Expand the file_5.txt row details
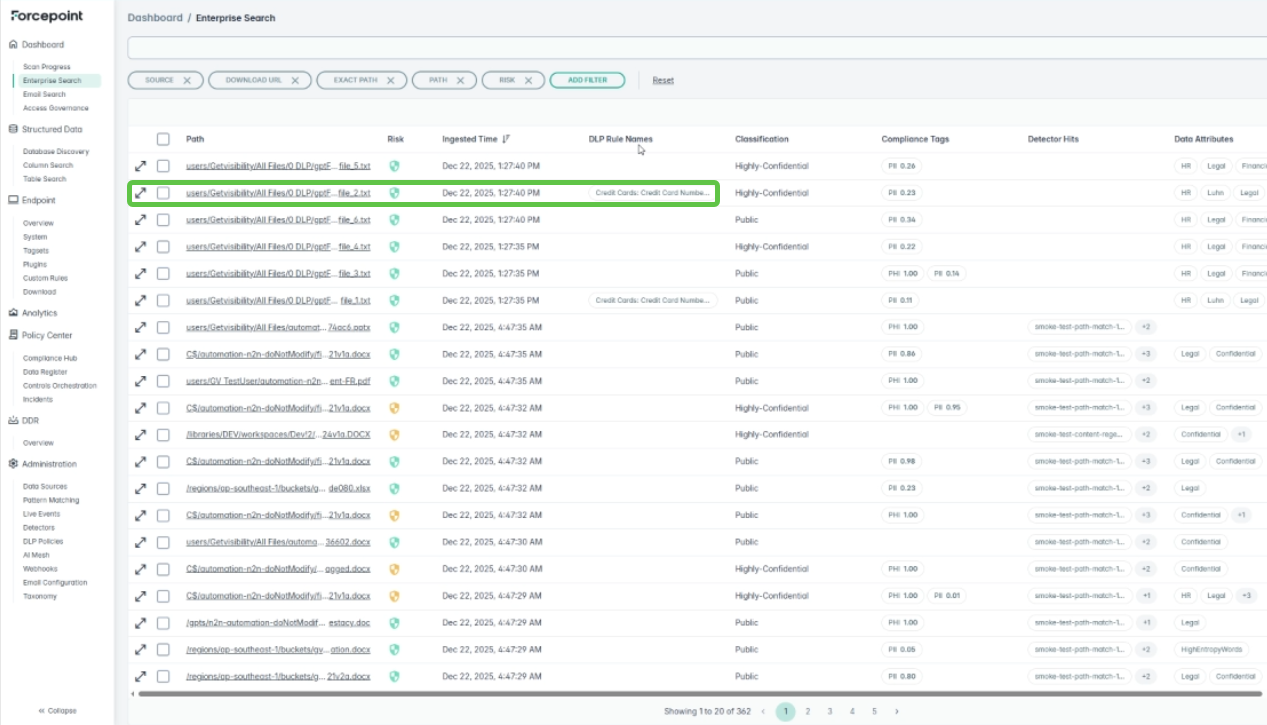 [141, 166]
